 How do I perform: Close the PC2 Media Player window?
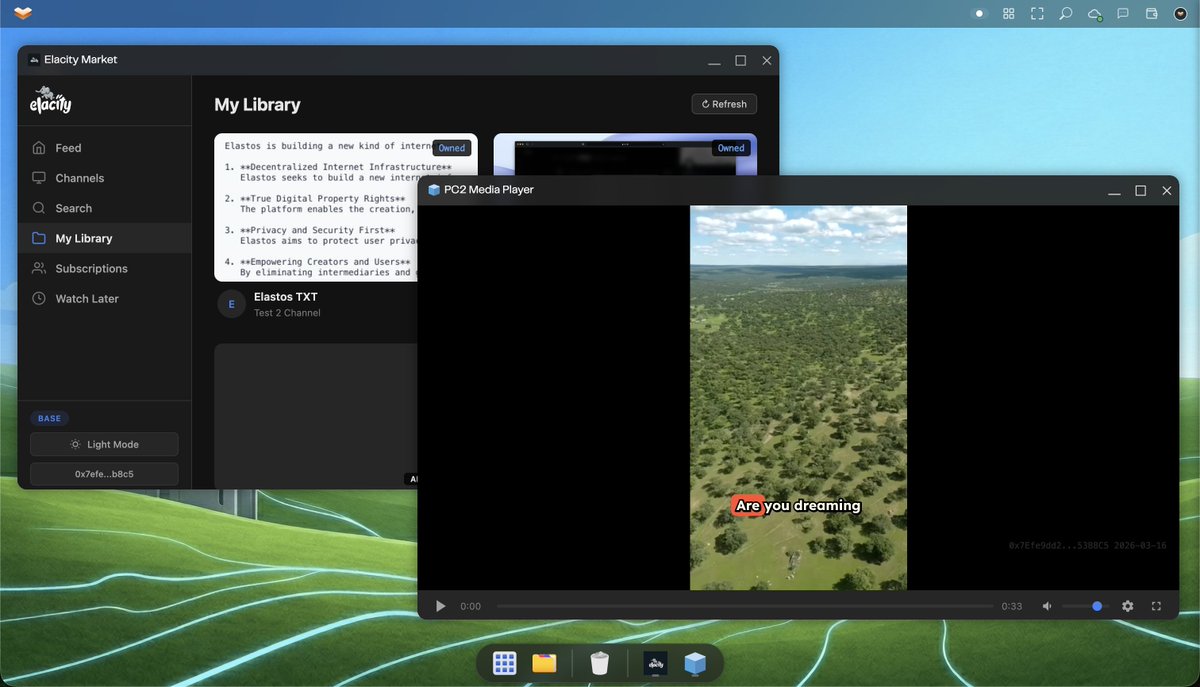coord(1167,190)
